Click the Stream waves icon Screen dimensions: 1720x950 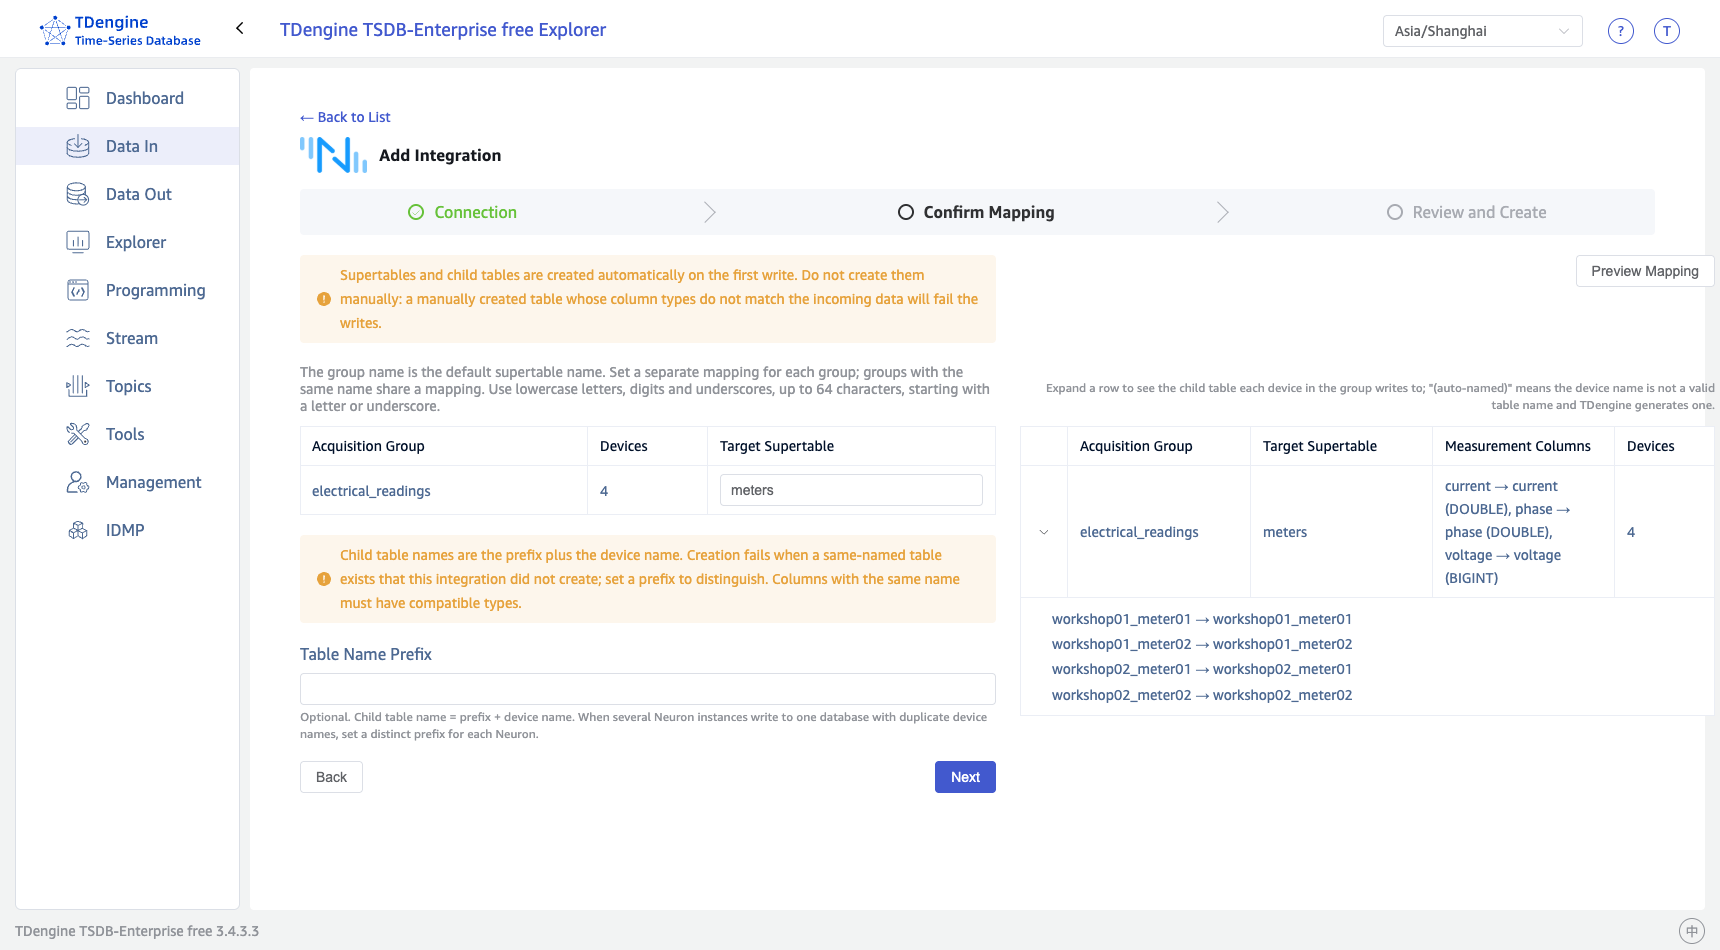78,338
